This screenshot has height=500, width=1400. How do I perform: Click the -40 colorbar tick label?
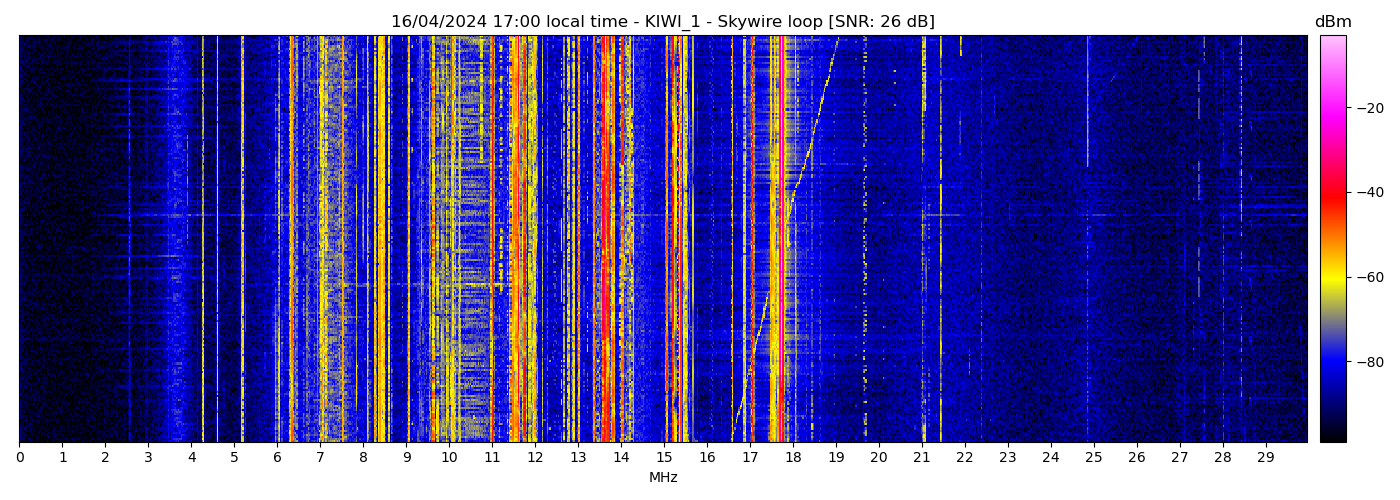[1369, 192]
